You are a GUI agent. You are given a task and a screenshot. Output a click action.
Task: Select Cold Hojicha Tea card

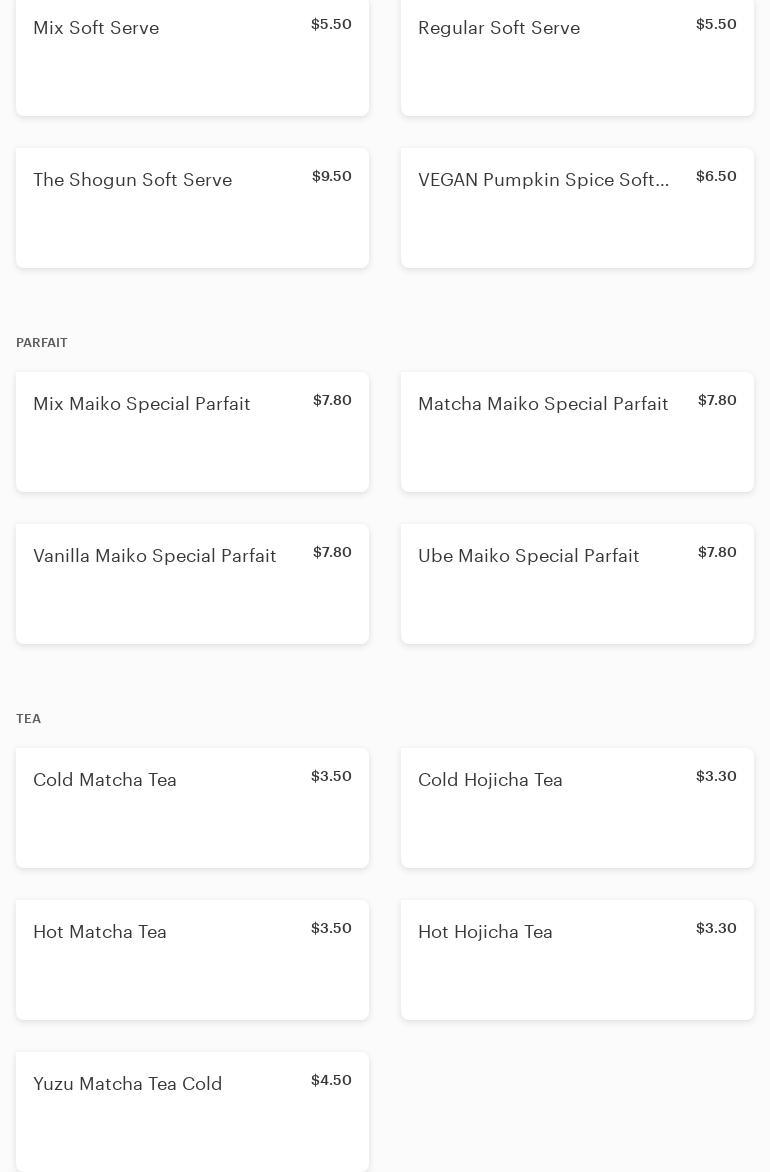[x=577, y=808]
